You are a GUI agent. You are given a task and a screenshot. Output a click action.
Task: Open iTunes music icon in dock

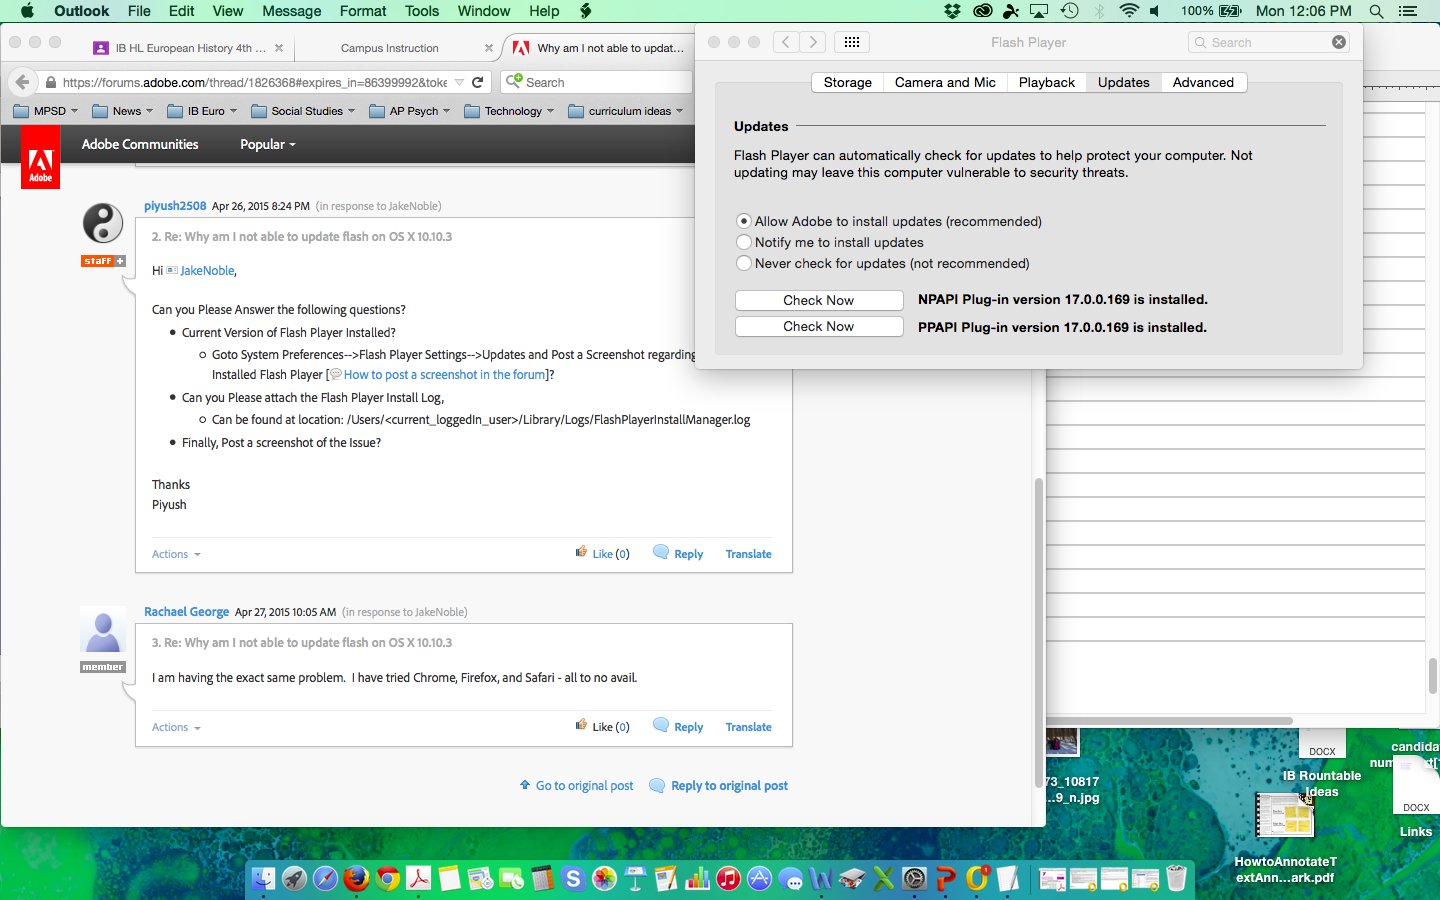click(728, 878)
